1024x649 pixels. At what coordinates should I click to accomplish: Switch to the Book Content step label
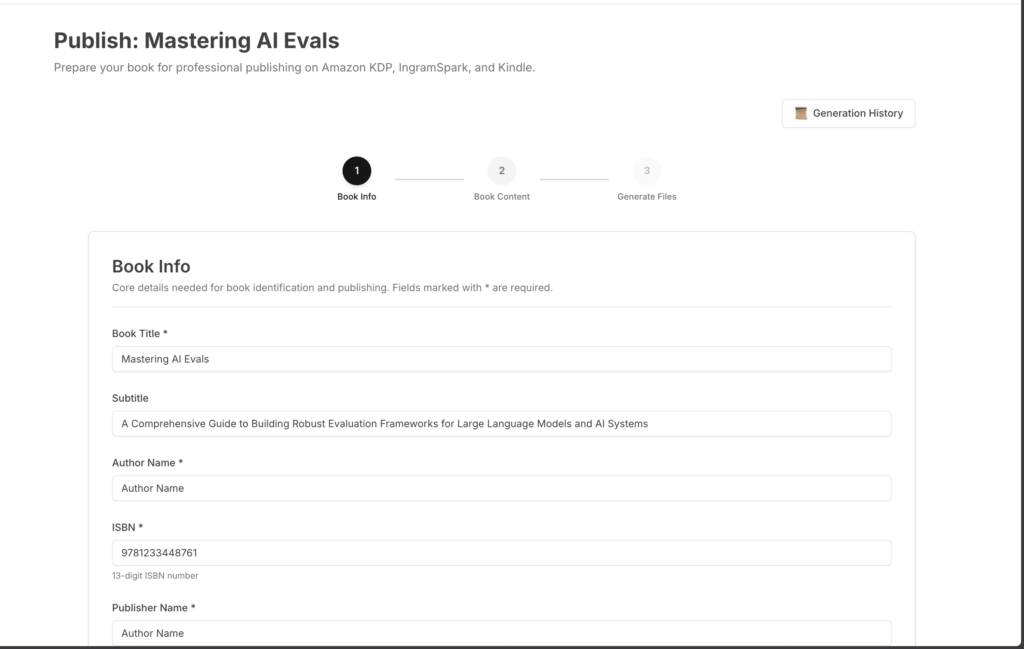[x=502, y=197]
